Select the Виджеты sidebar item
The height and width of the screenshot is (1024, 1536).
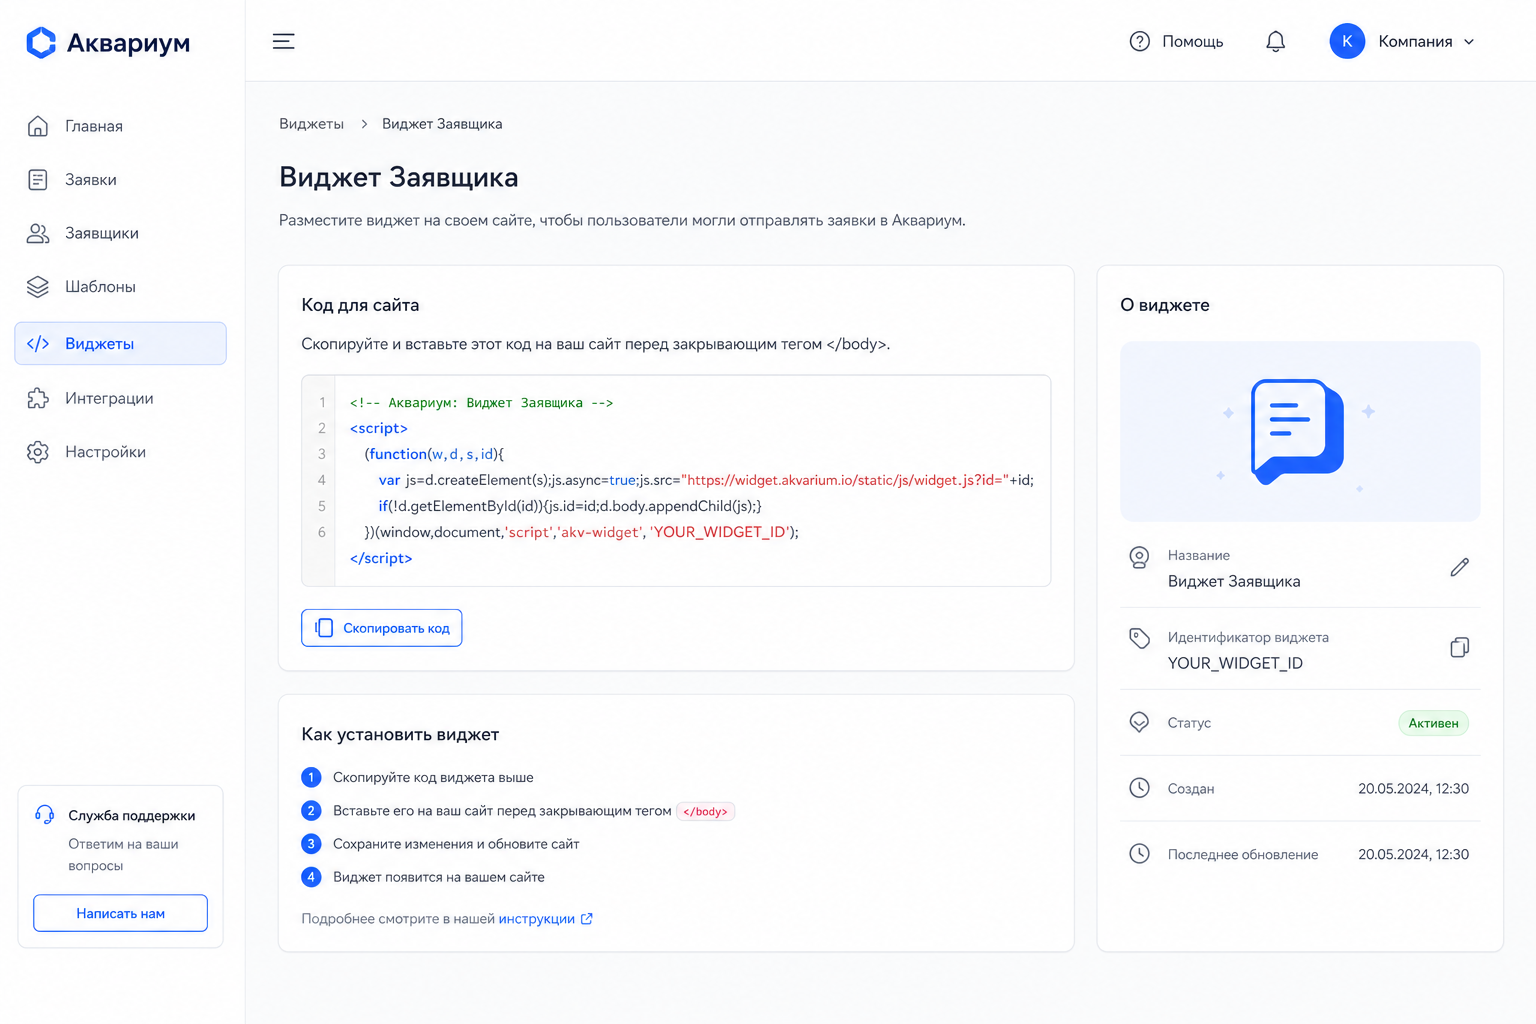pos(120,343)
